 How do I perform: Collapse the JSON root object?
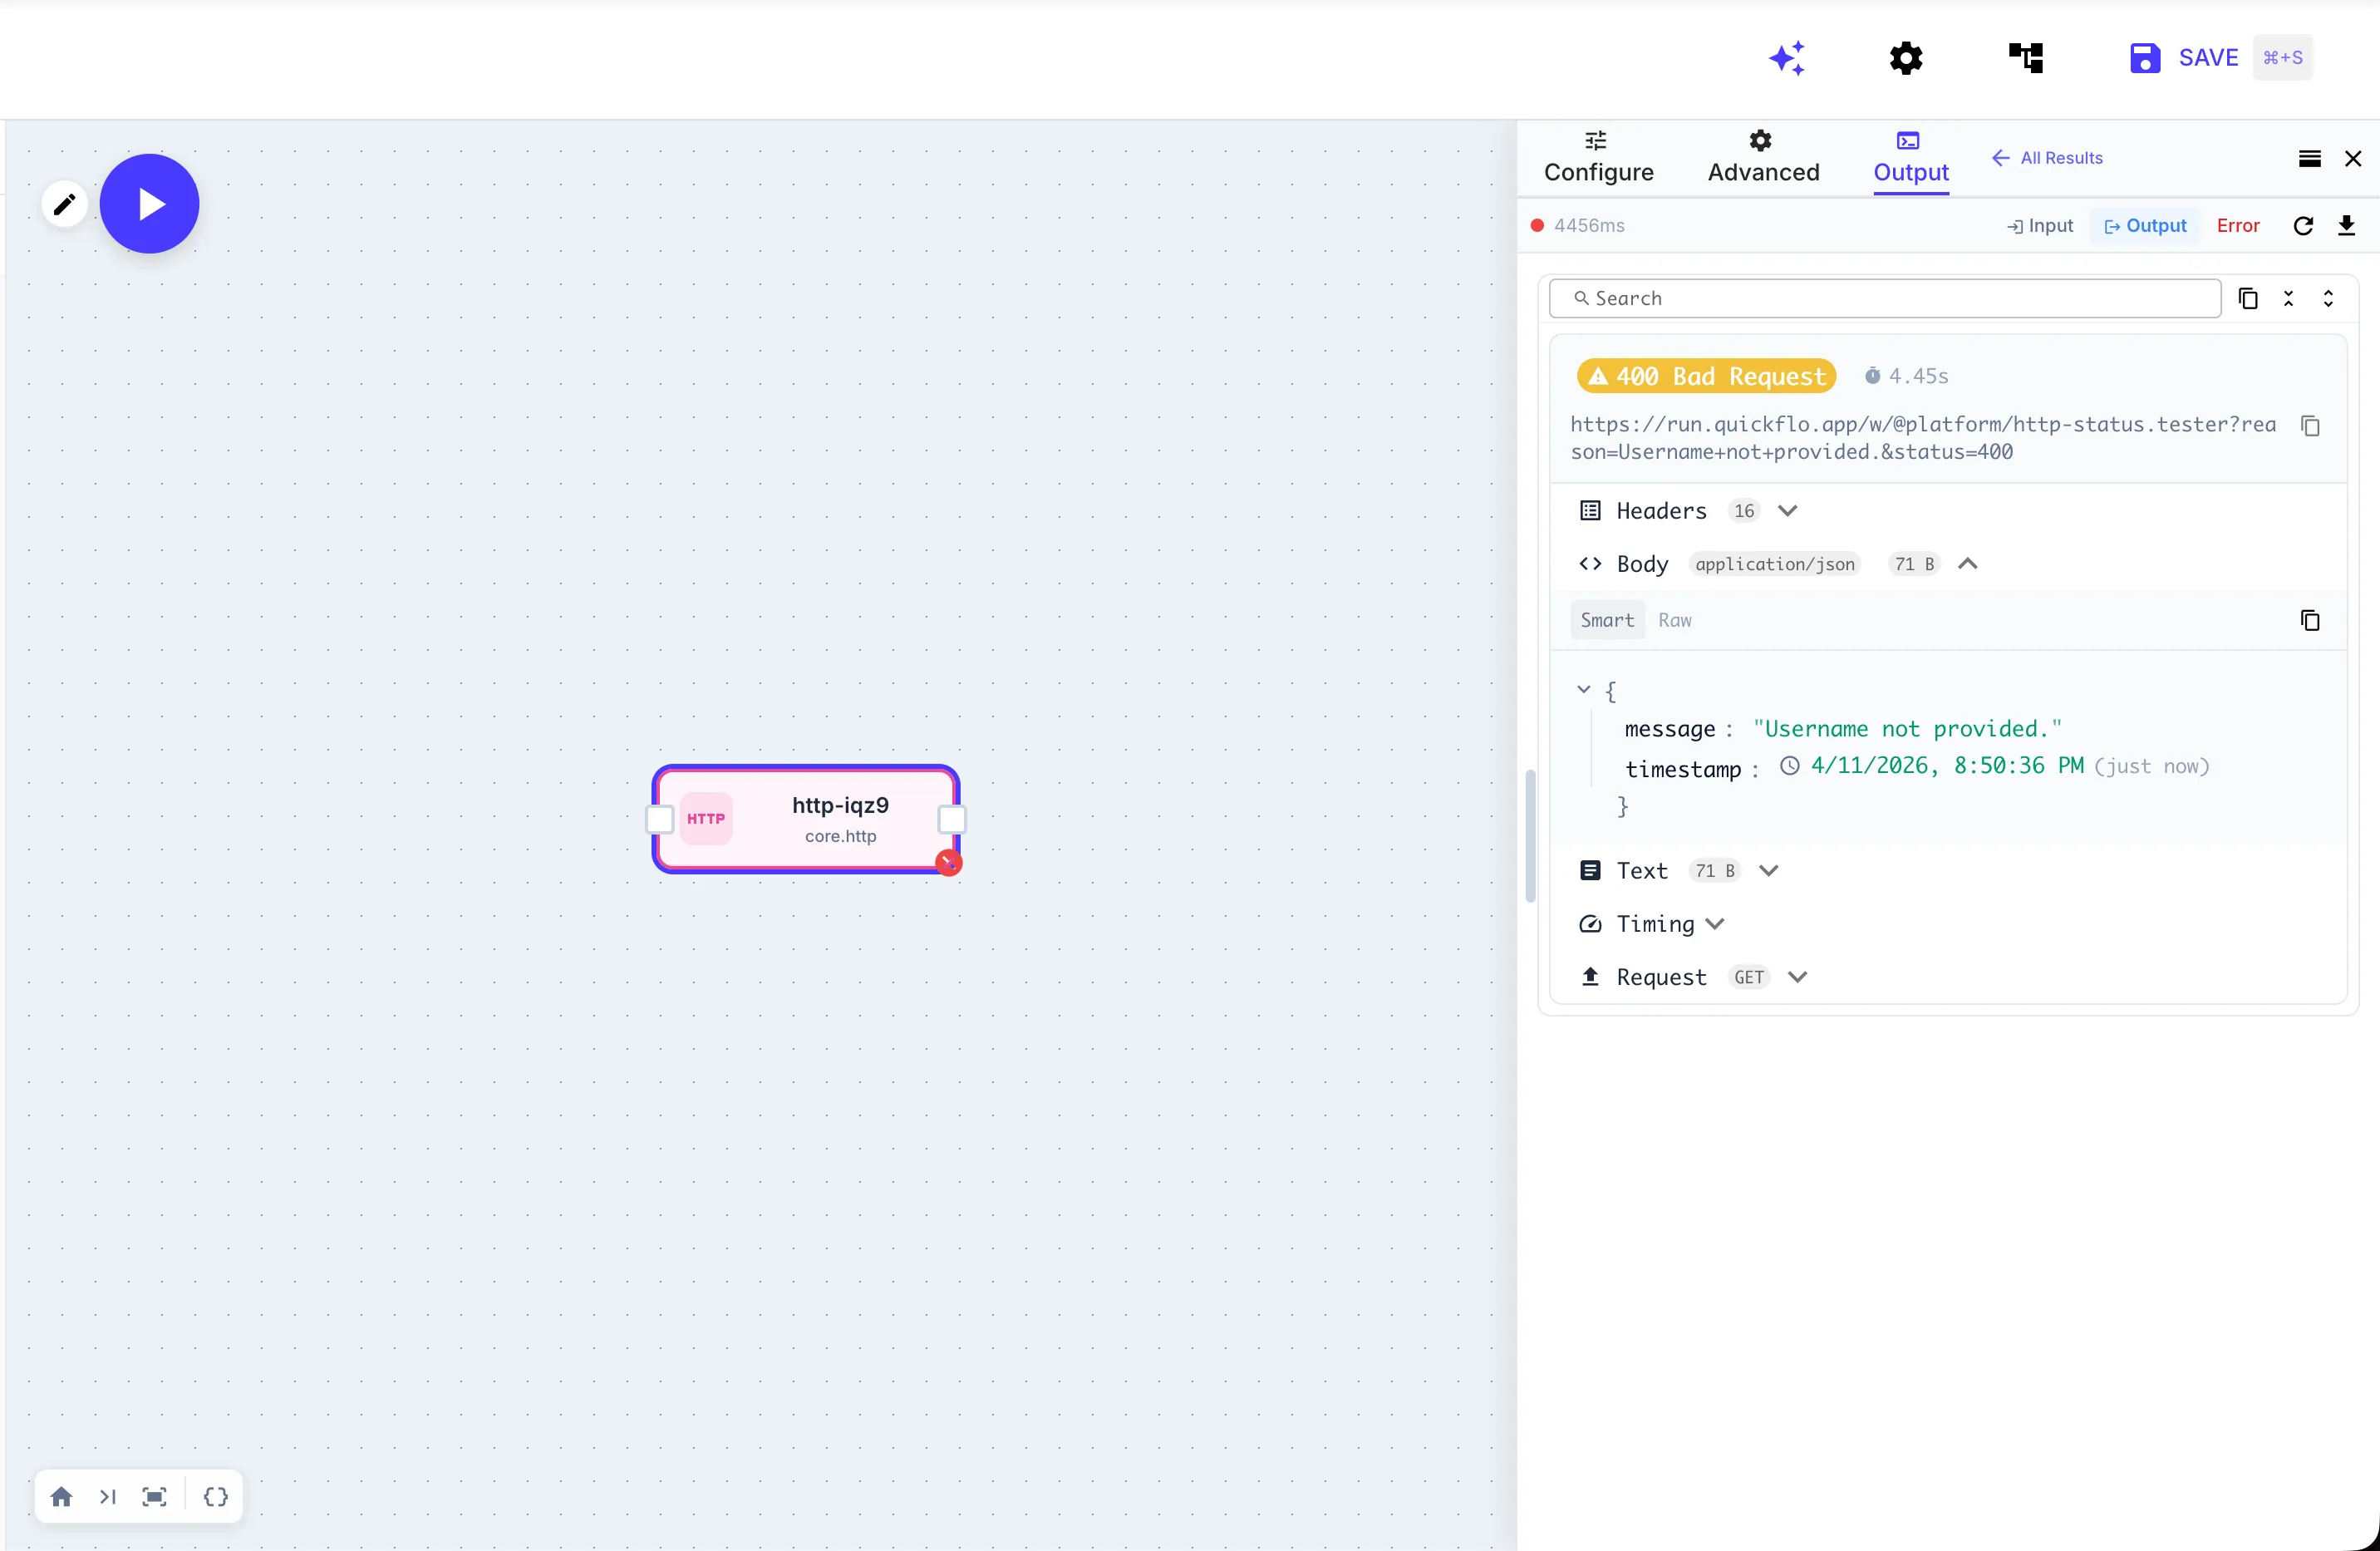tap(1583, 689)
